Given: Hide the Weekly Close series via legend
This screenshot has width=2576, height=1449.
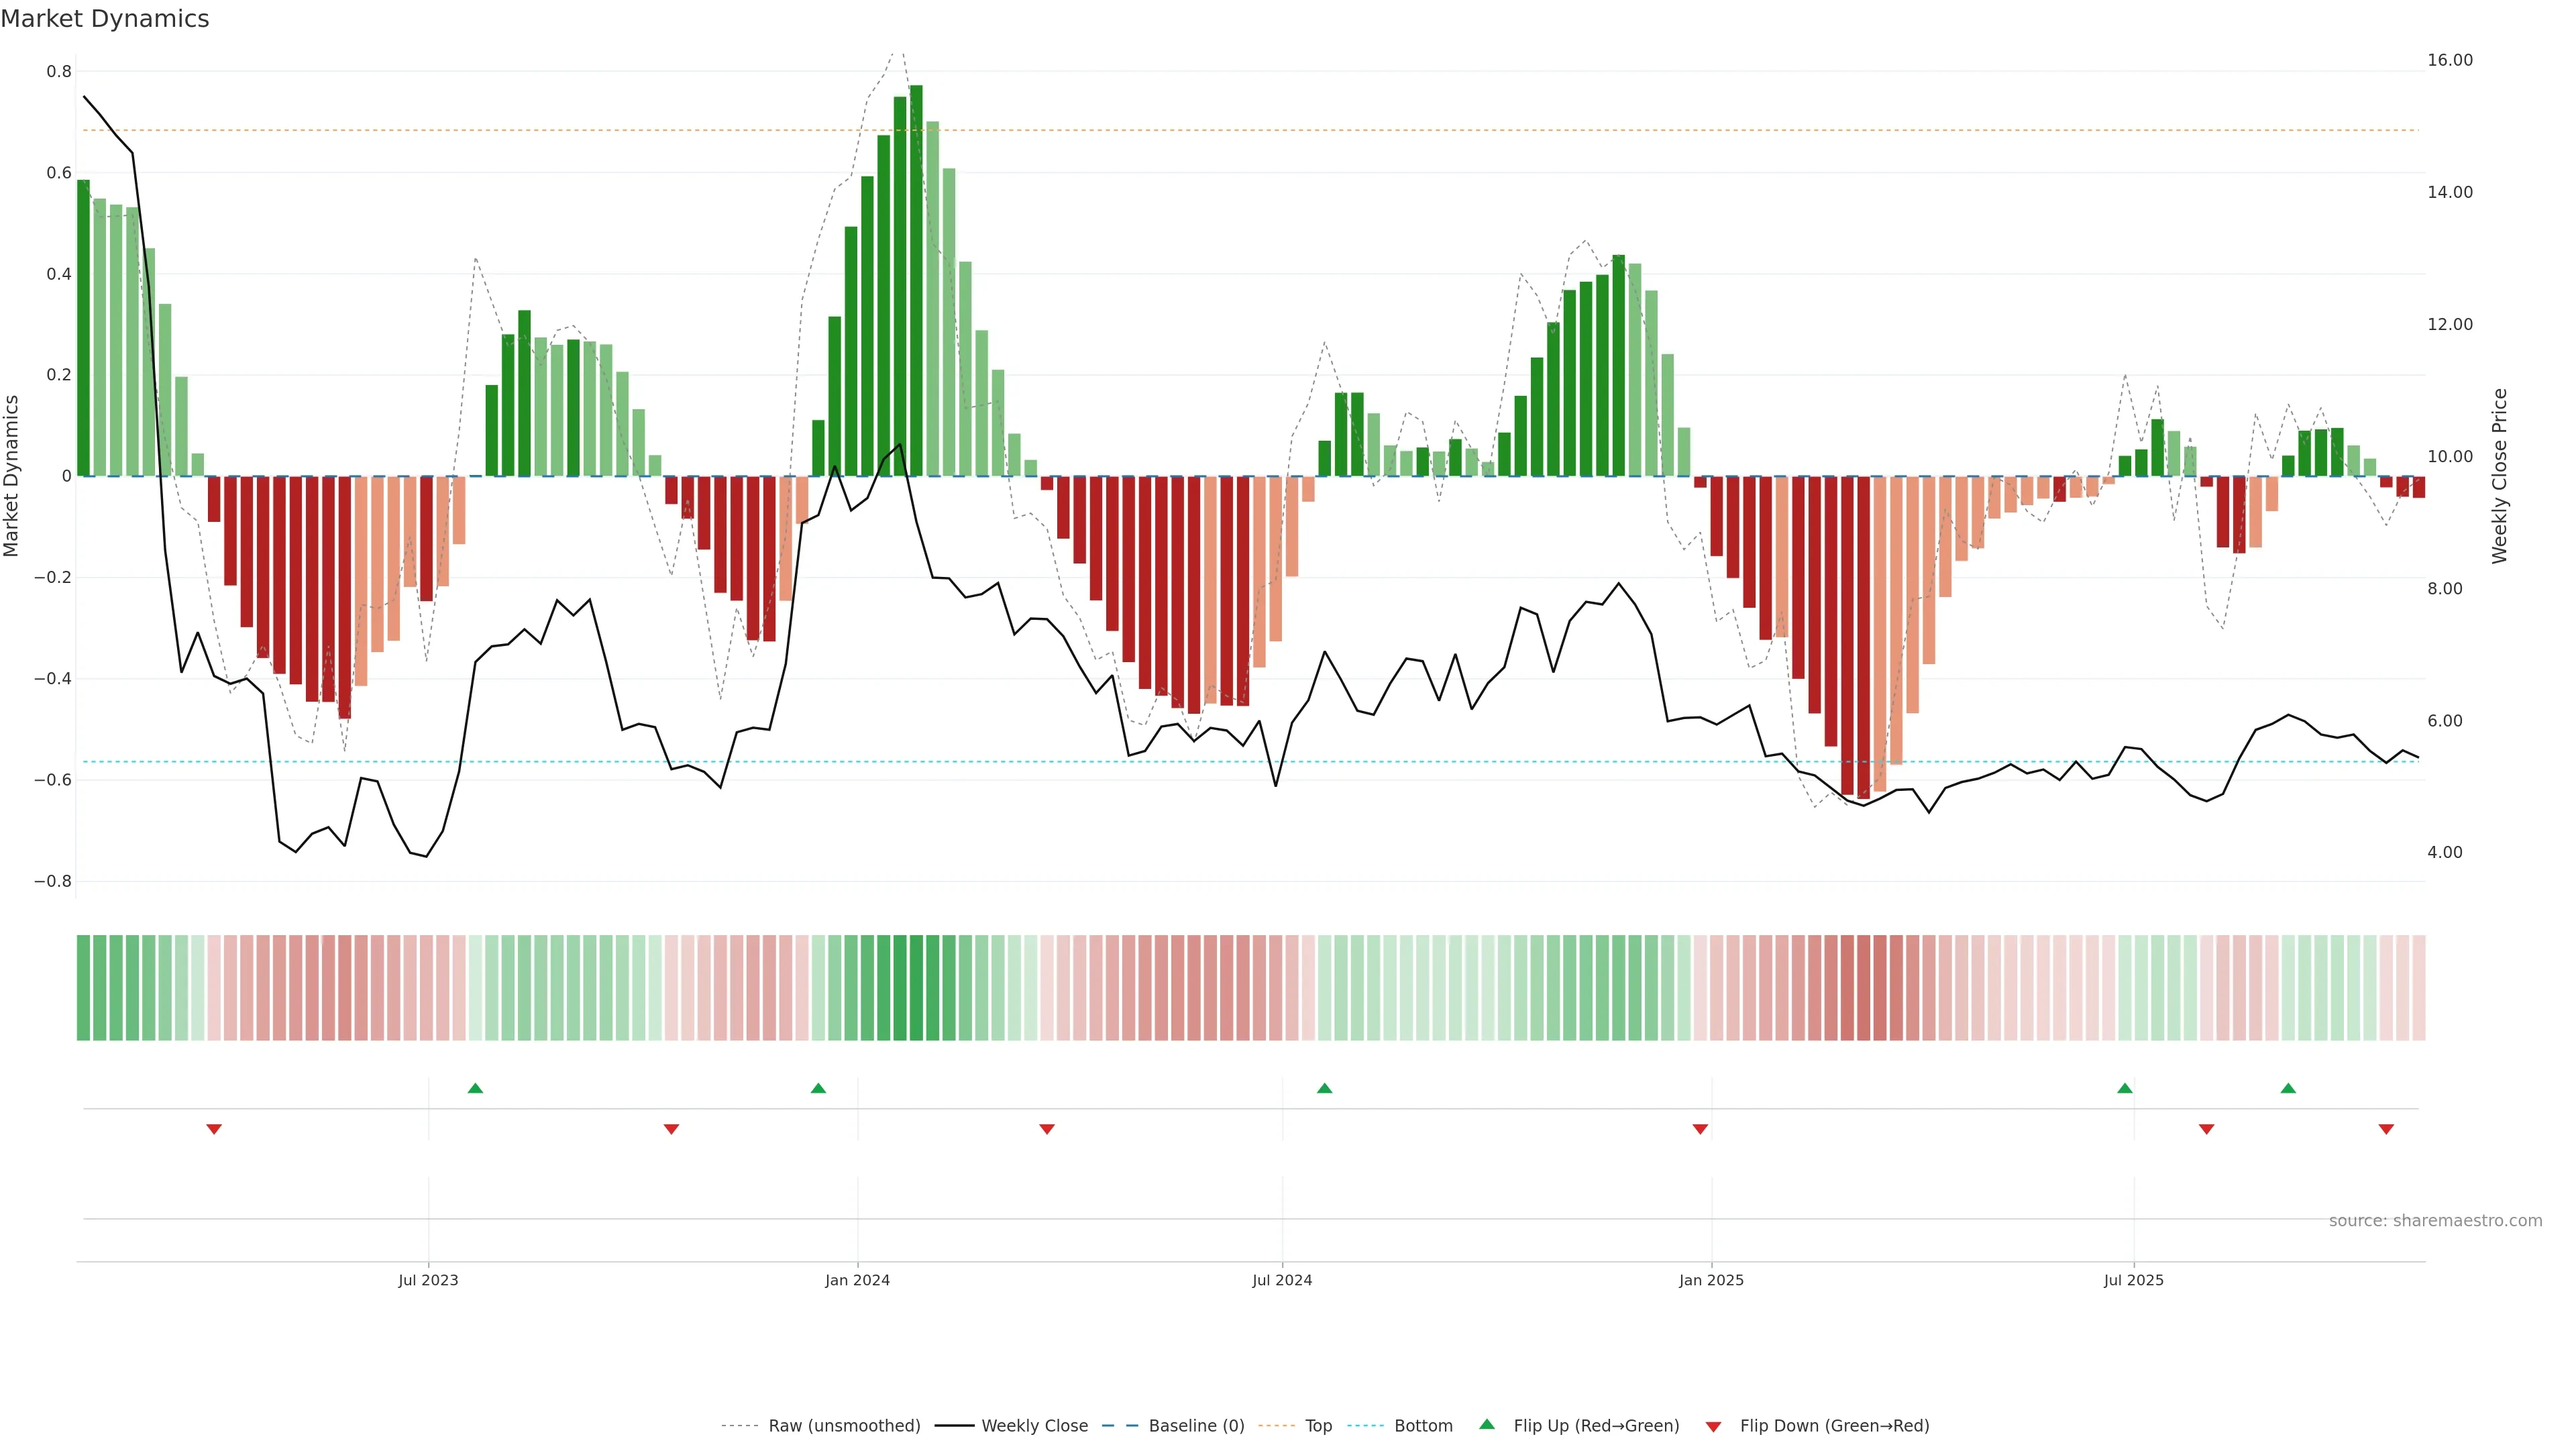Looking at the screenshot, I should [1034, 1426].
